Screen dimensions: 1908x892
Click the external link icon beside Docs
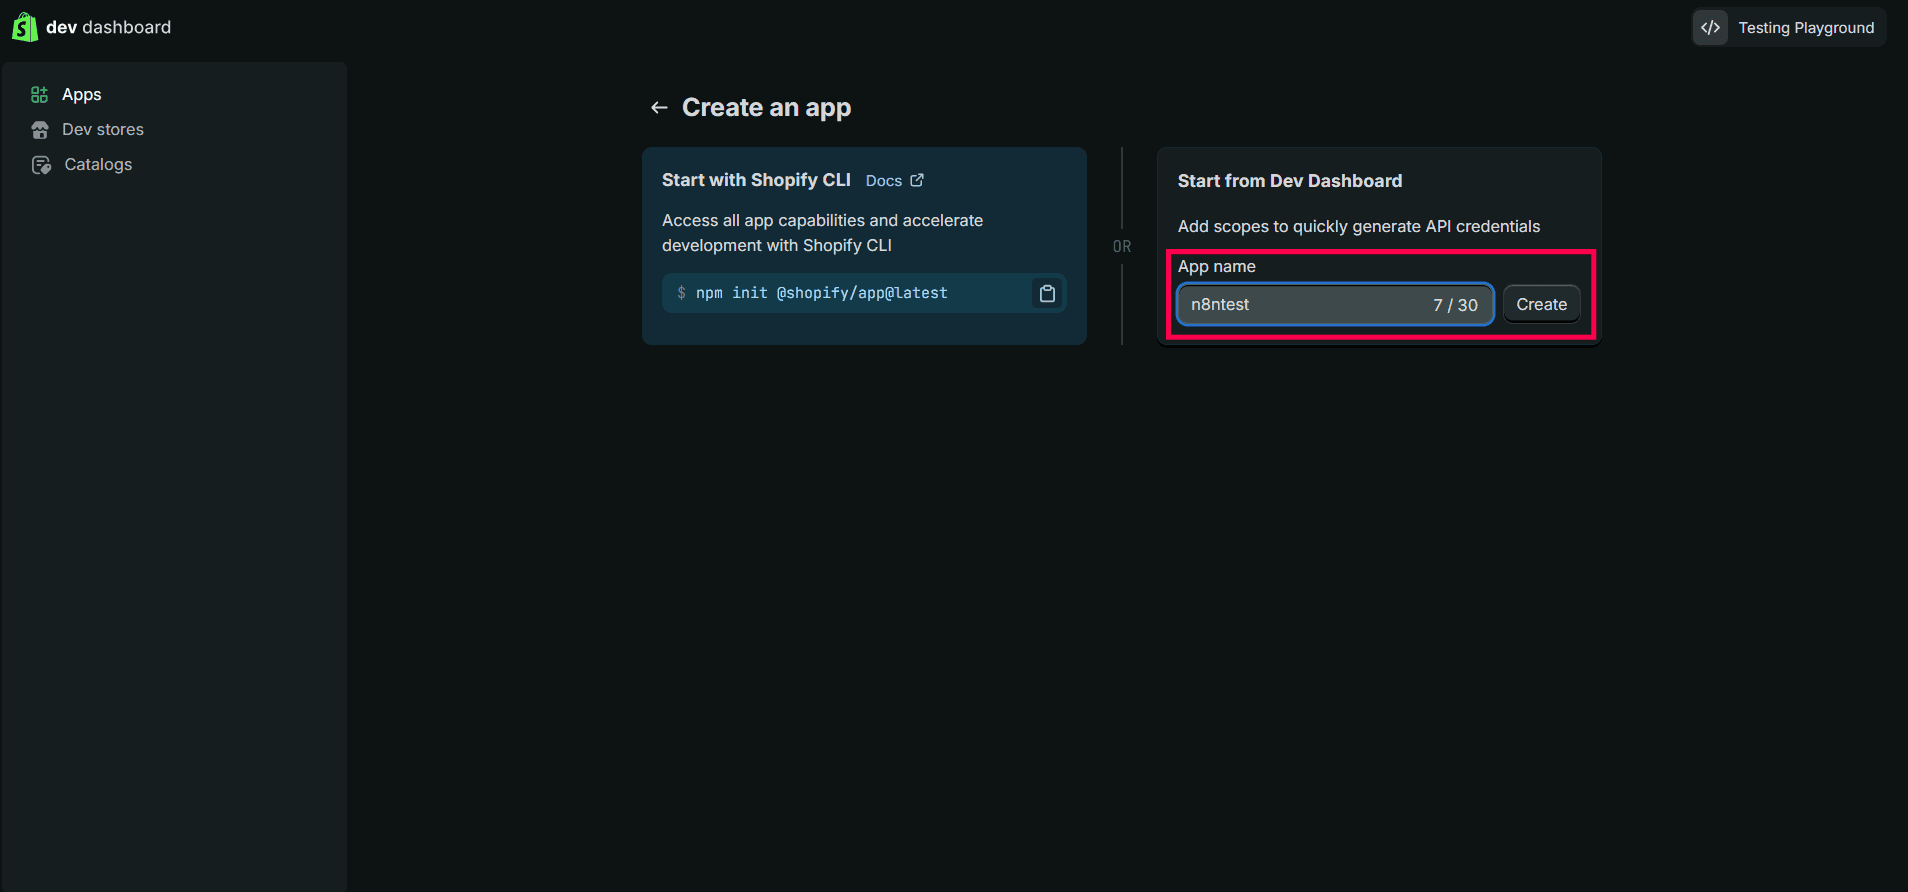coord(917,181)
